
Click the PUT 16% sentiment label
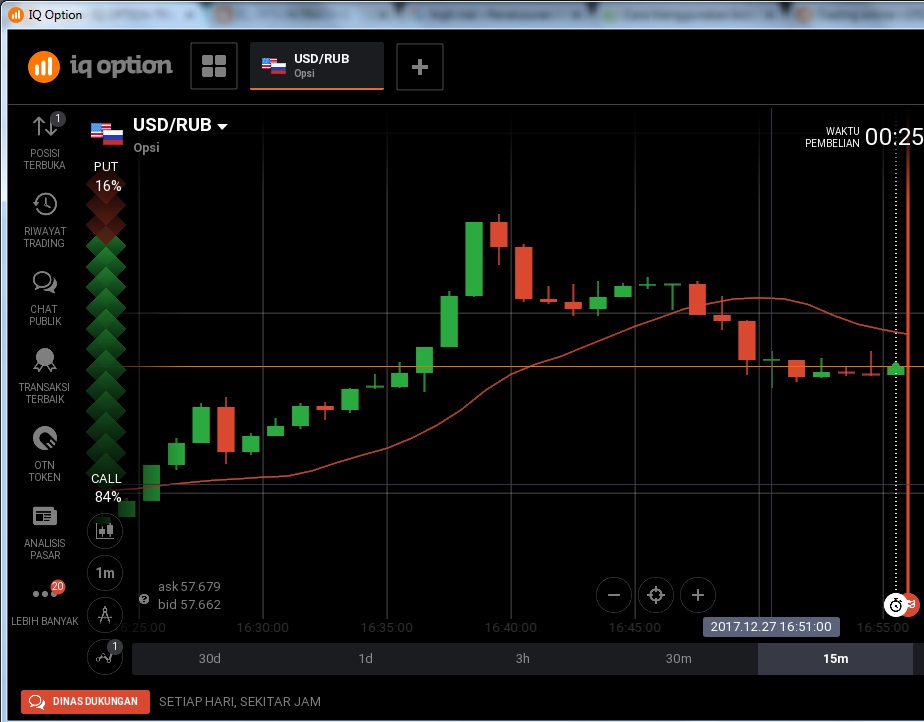107,176
